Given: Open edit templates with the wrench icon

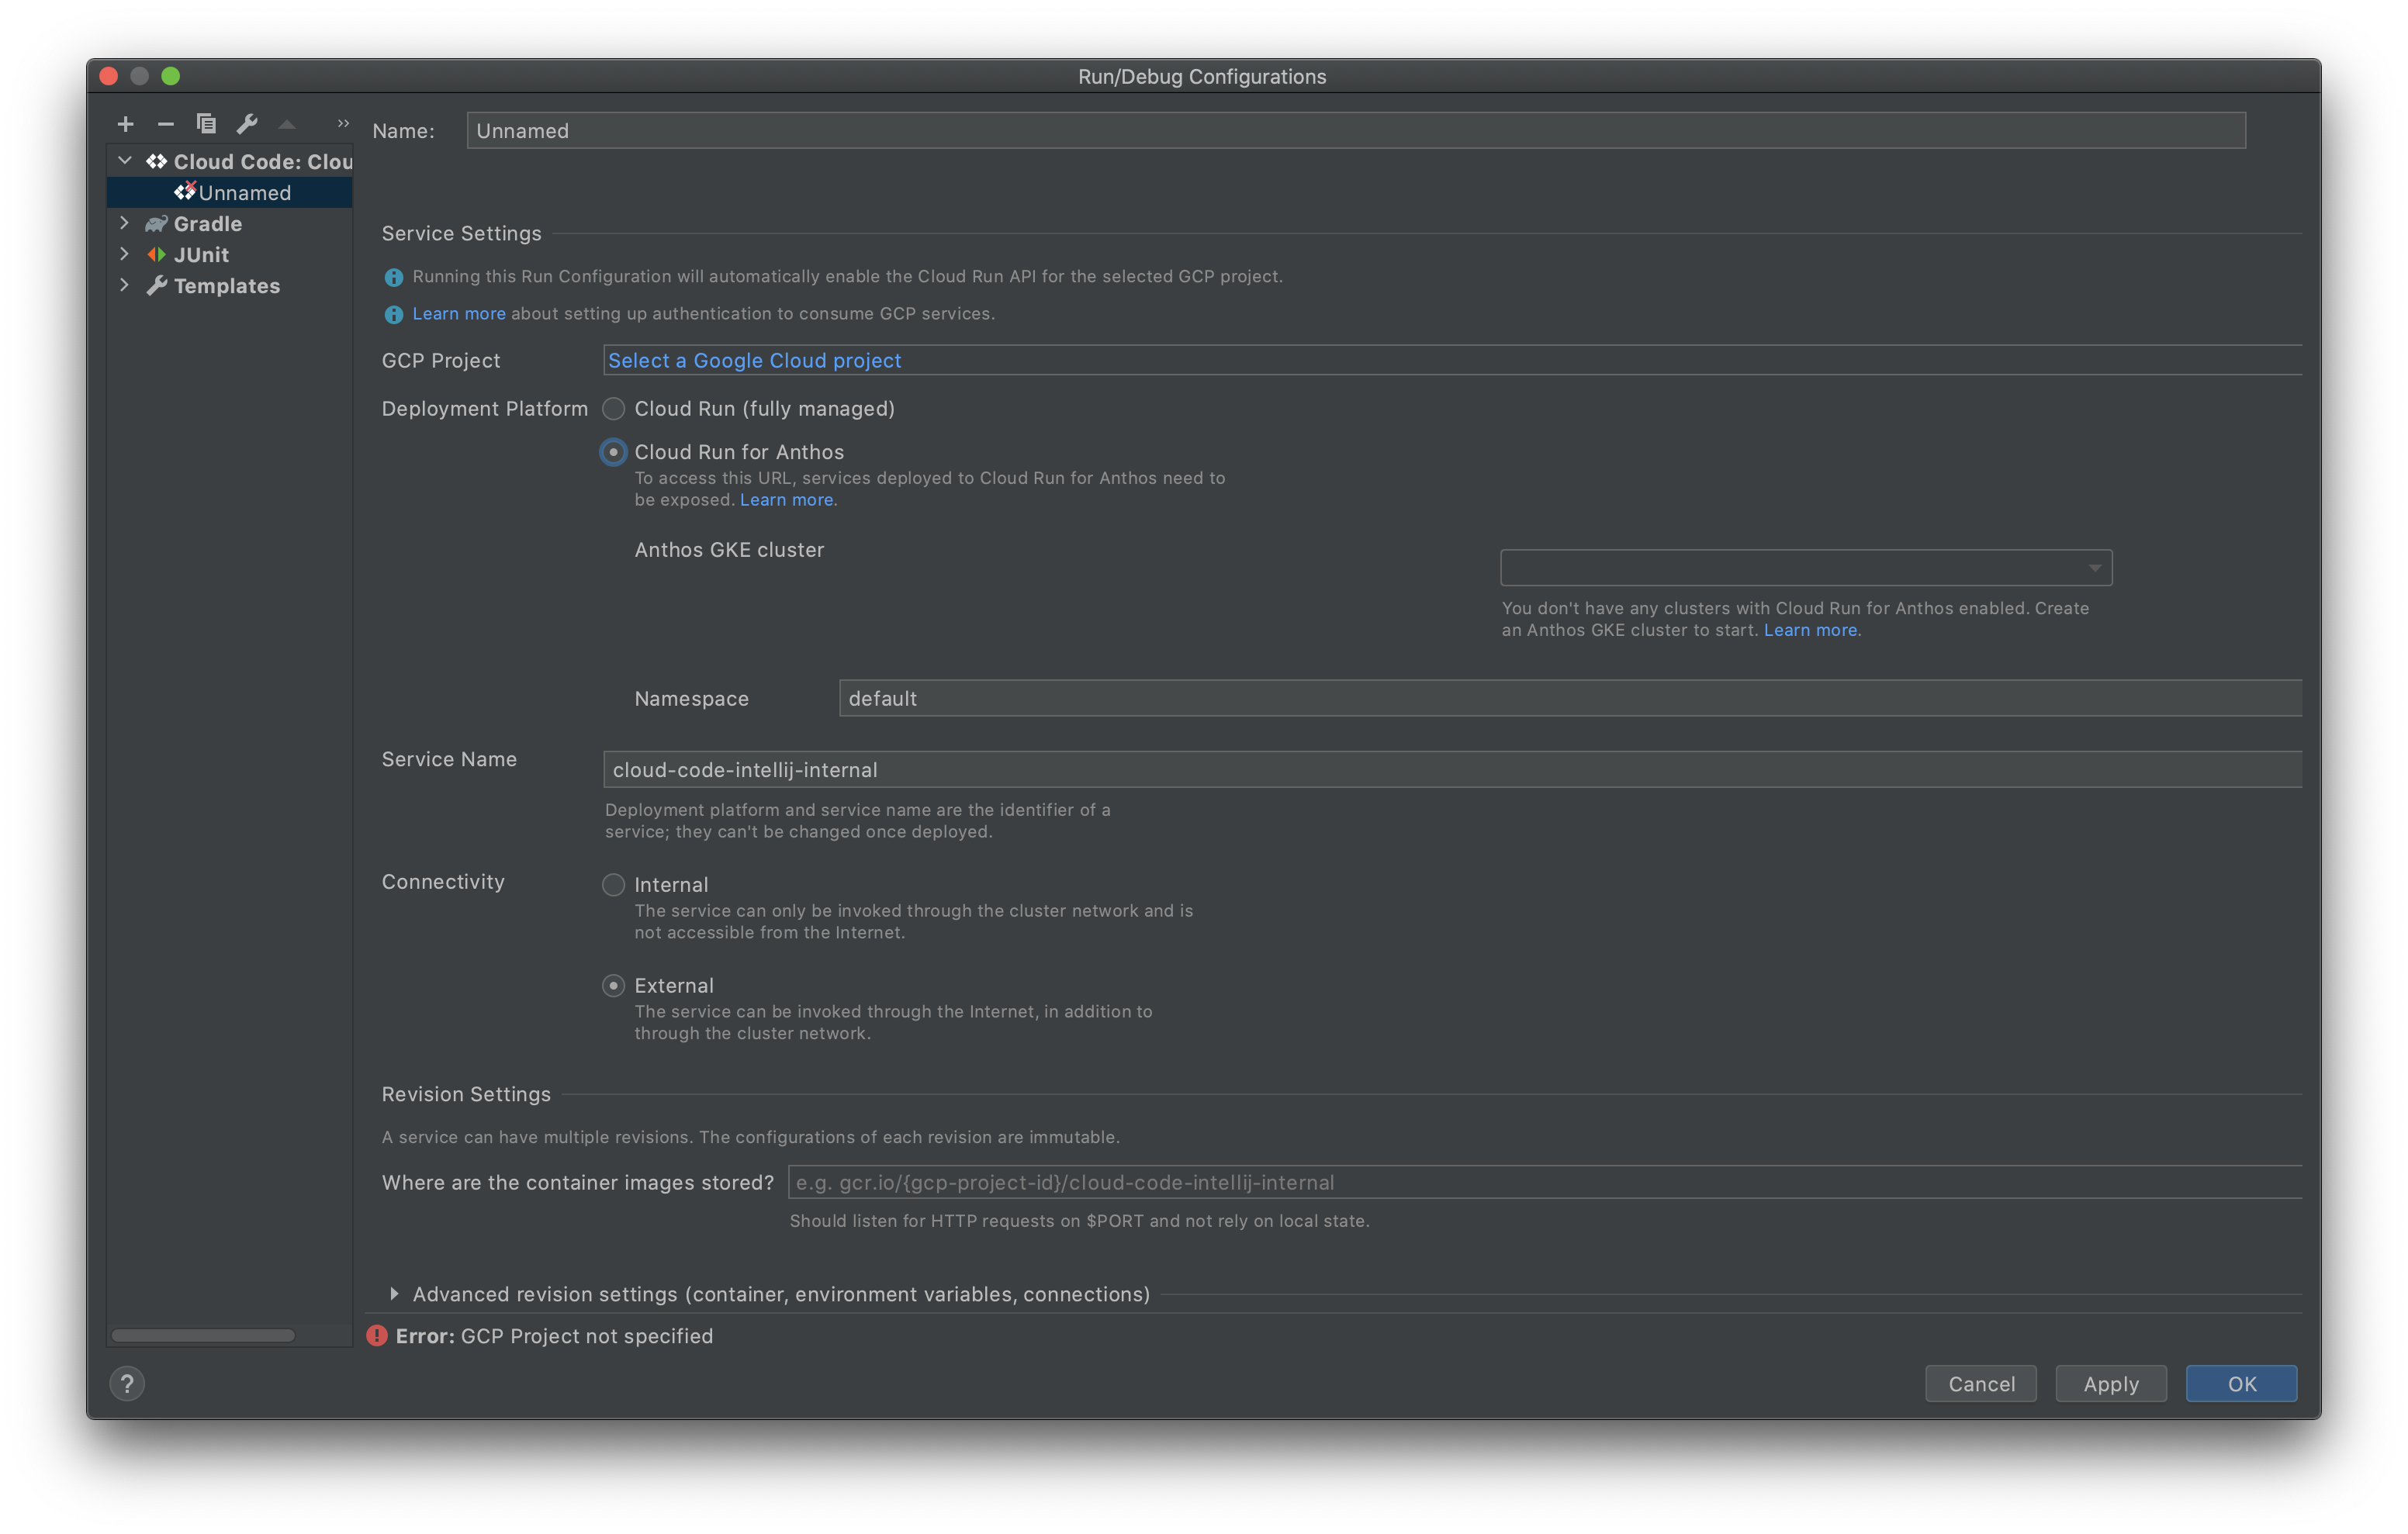Looking at the screenshot, I should pos(246,123).
